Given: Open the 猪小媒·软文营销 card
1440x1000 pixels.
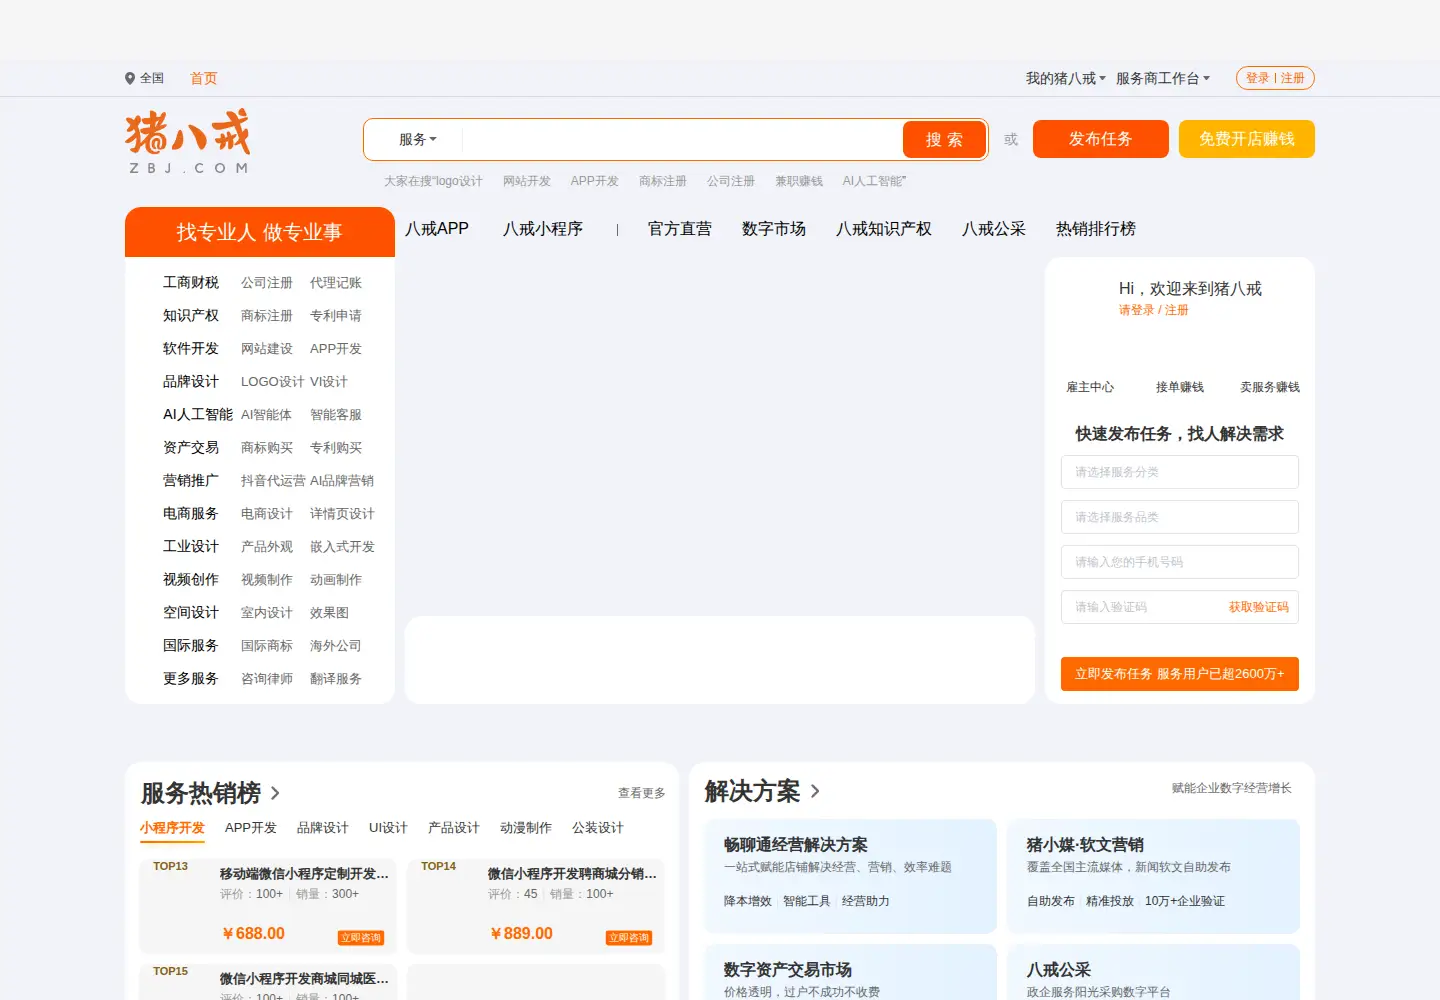Looking at the screenshot, I should [1153, 876].
